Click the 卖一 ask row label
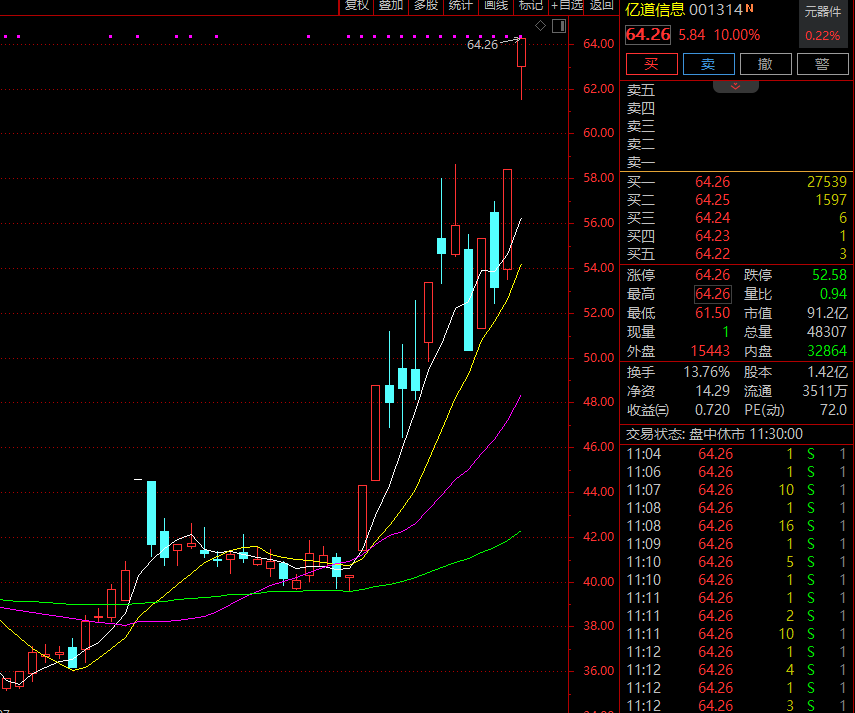 [640, 162]
